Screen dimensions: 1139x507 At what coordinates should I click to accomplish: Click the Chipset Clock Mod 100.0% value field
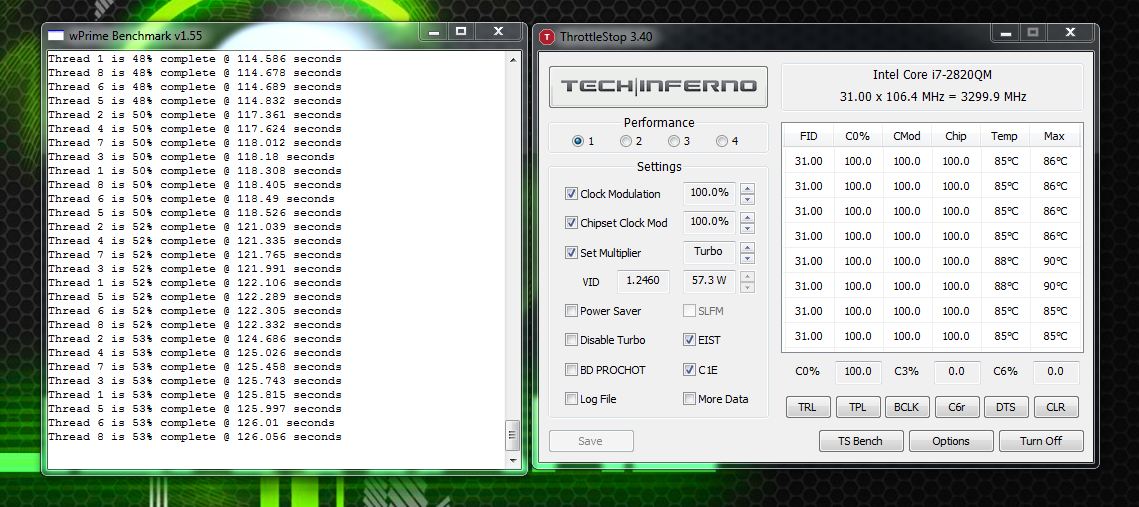coord(709,222)
